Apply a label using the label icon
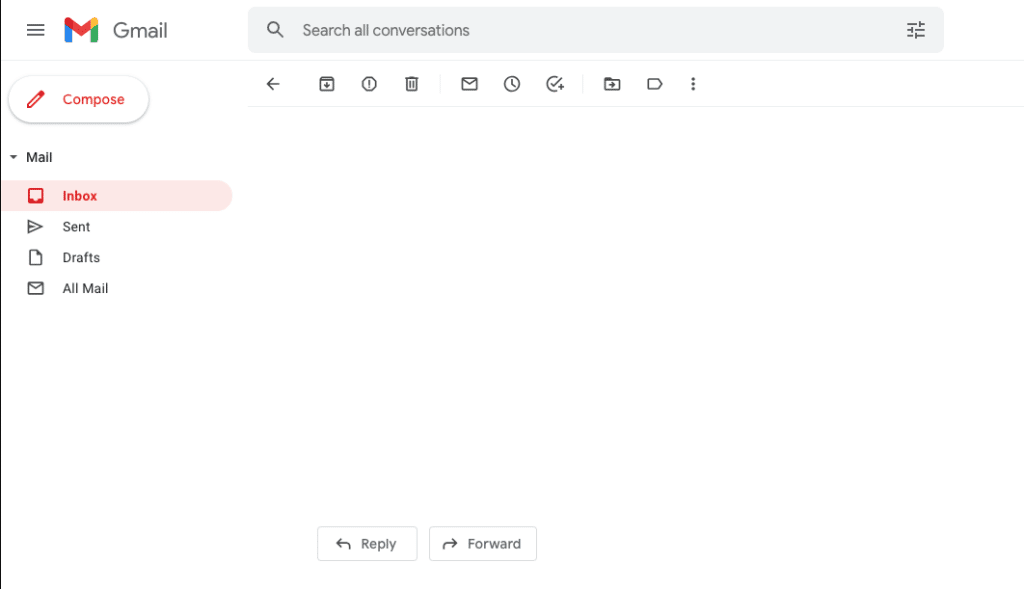Image resolution: width=1024 pixels, height=589 pixels. [x=655, y=84]
